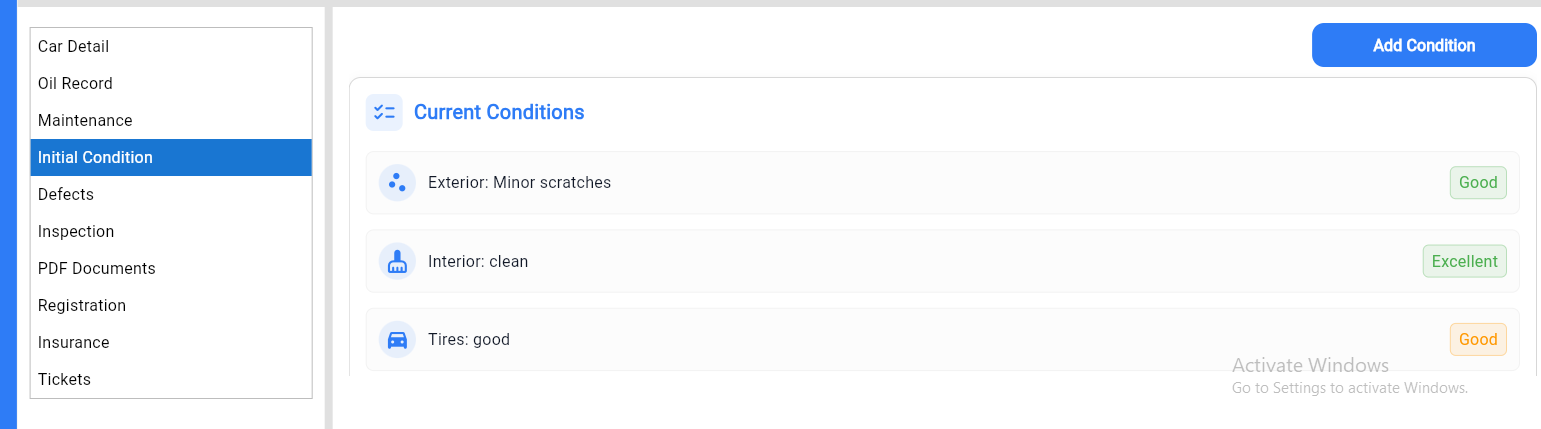Click the green Good badge for Exterior
The image size is (1541, 429).
(1477, 183)
